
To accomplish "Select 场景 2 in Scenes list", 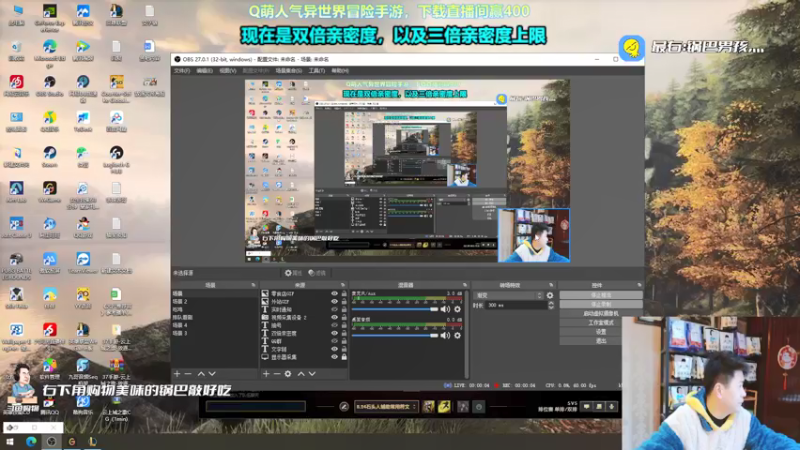I will click(214, 302).
